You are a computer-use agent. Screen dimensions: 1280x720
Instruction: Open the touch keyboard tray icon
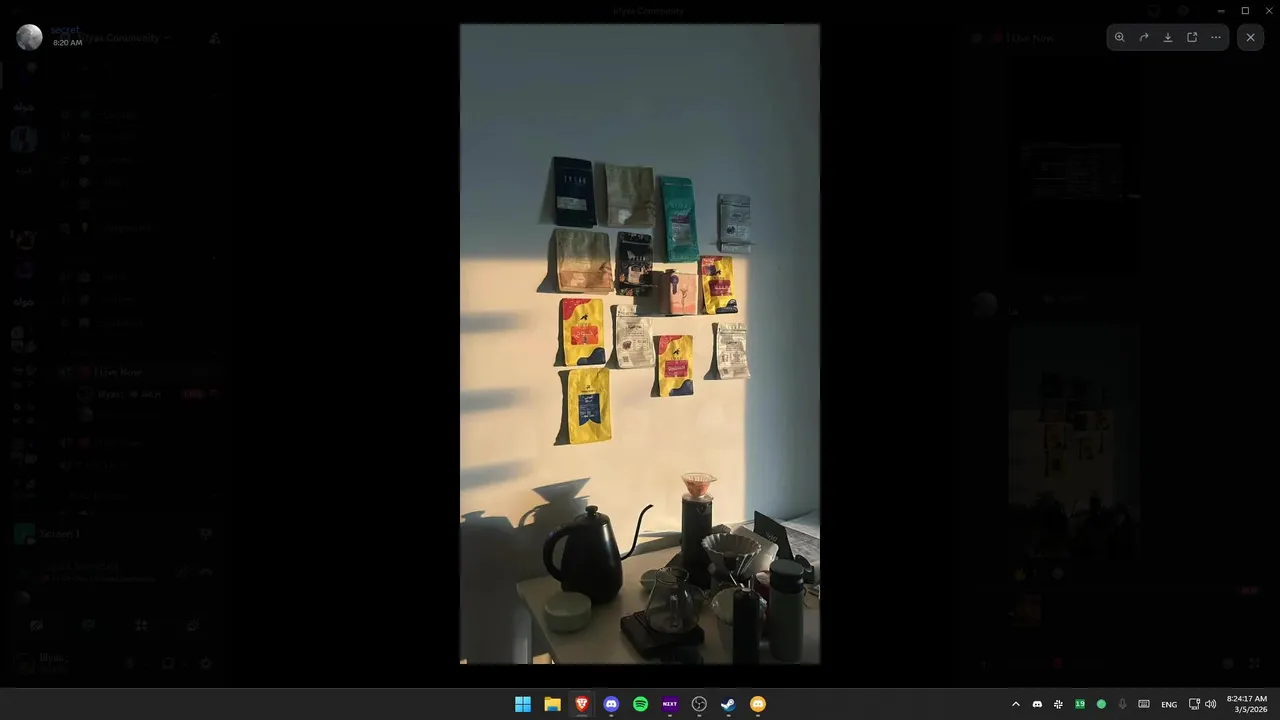(1144, 704)
